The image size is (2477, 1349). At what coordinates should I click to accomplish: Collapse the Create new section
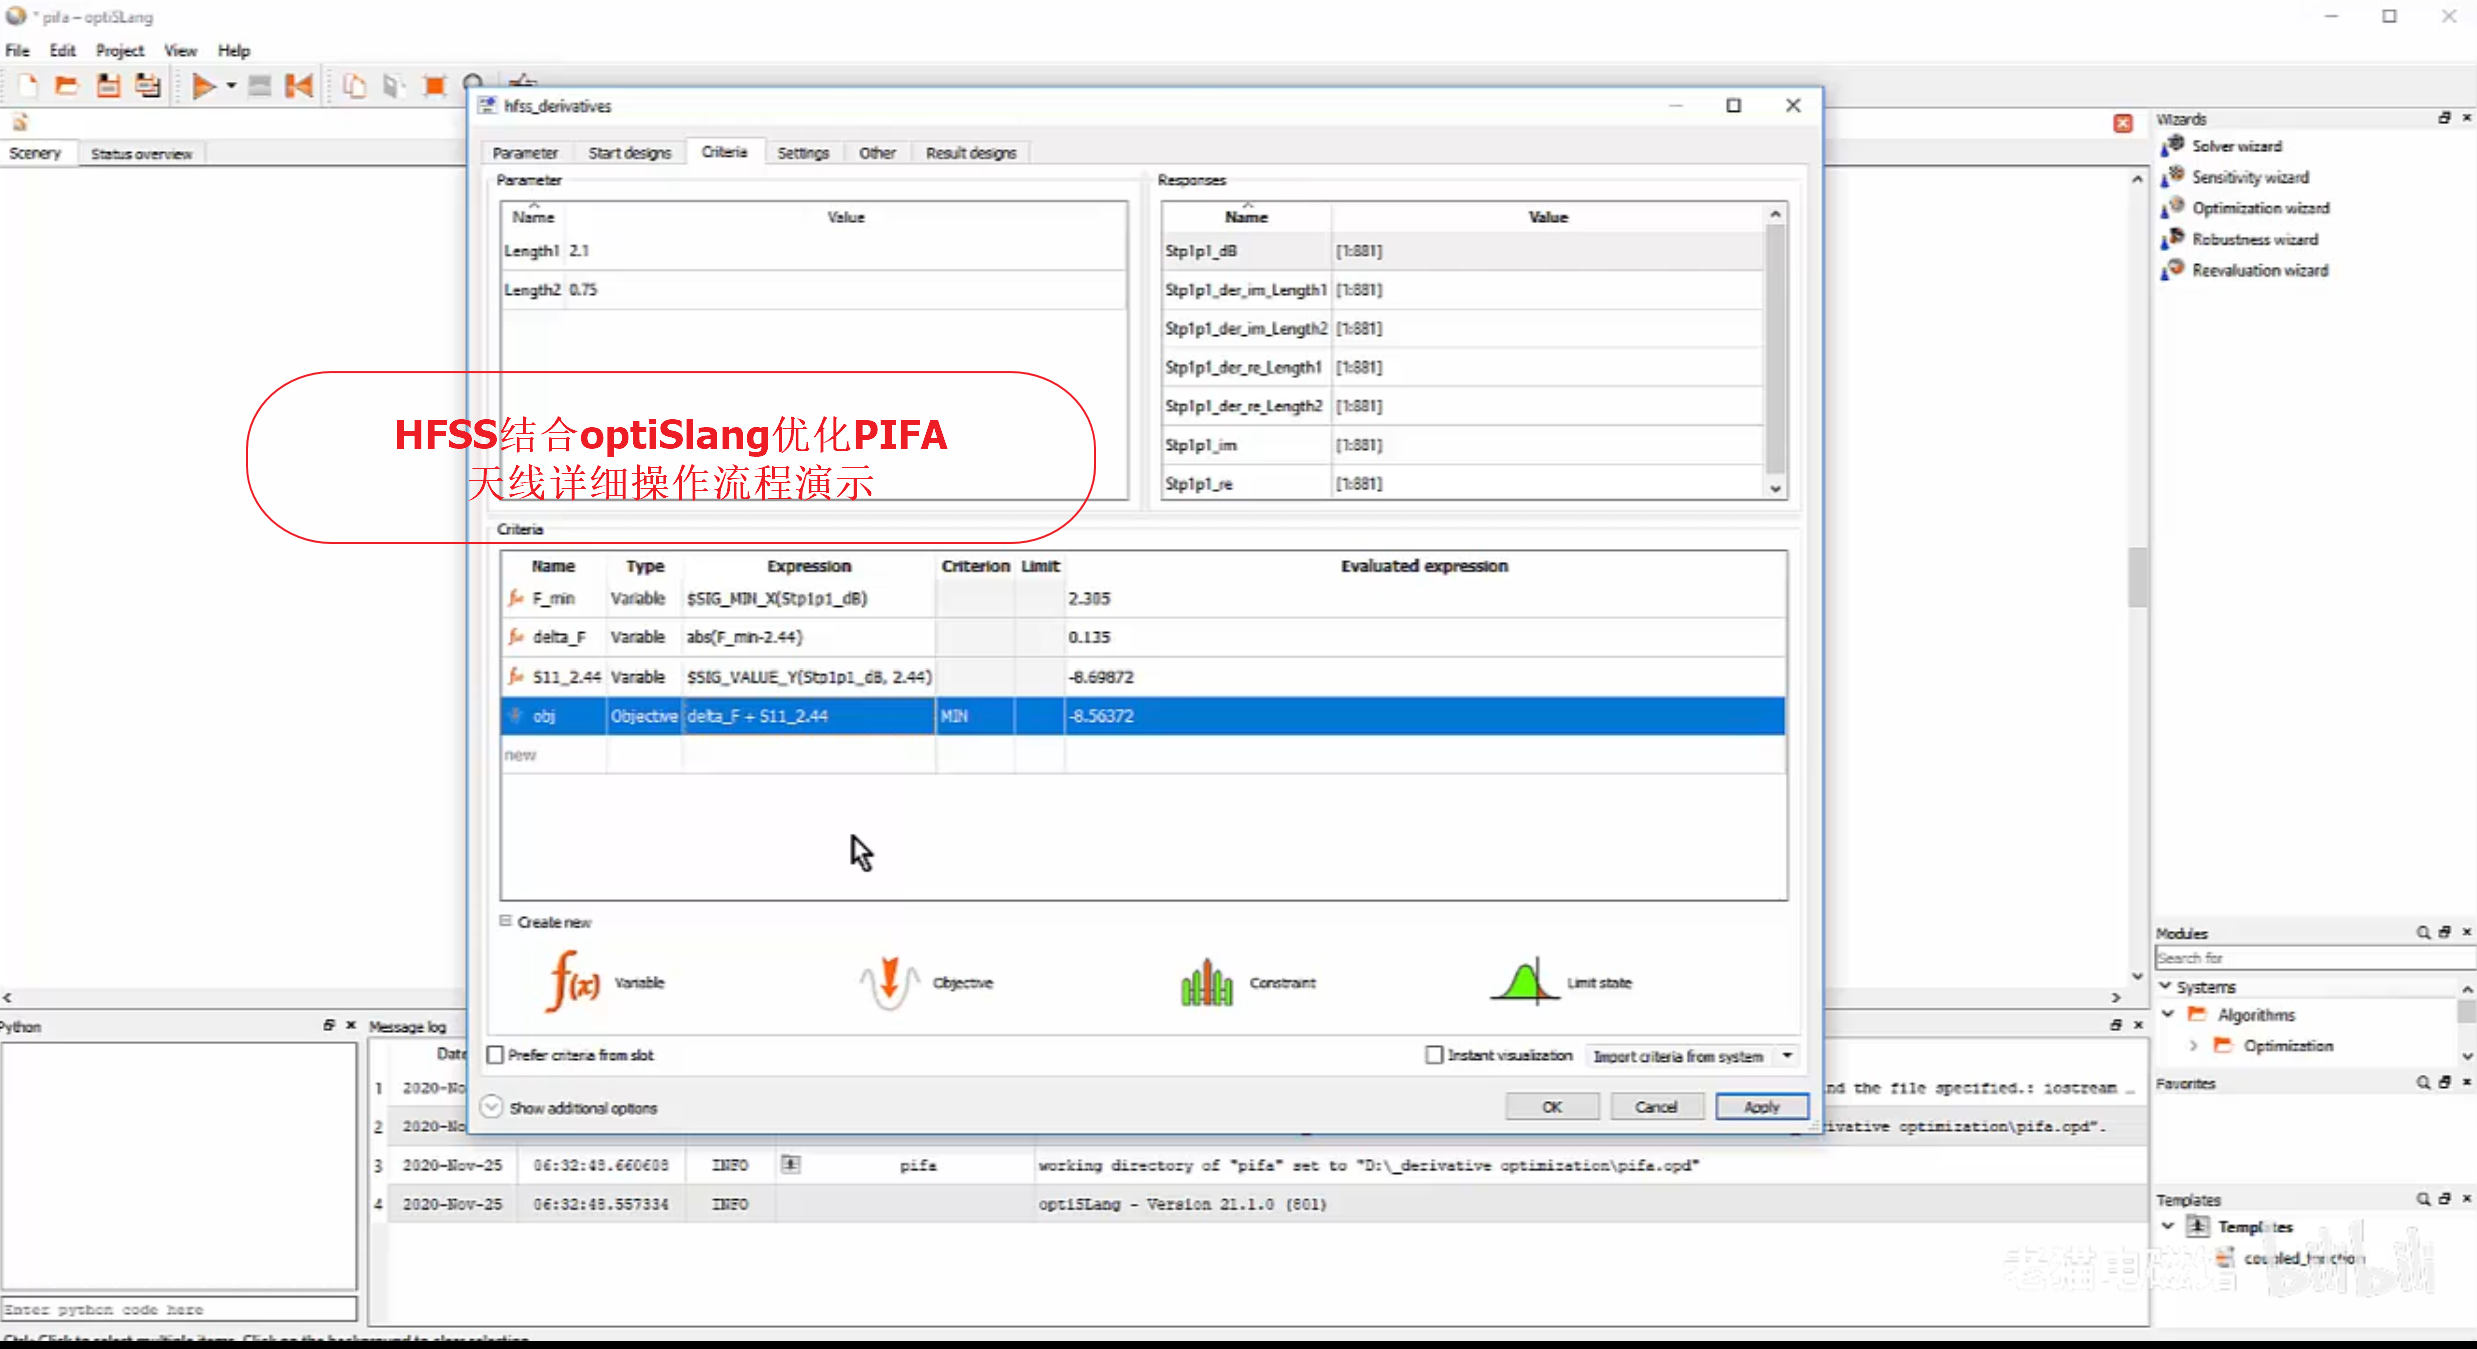506,921
